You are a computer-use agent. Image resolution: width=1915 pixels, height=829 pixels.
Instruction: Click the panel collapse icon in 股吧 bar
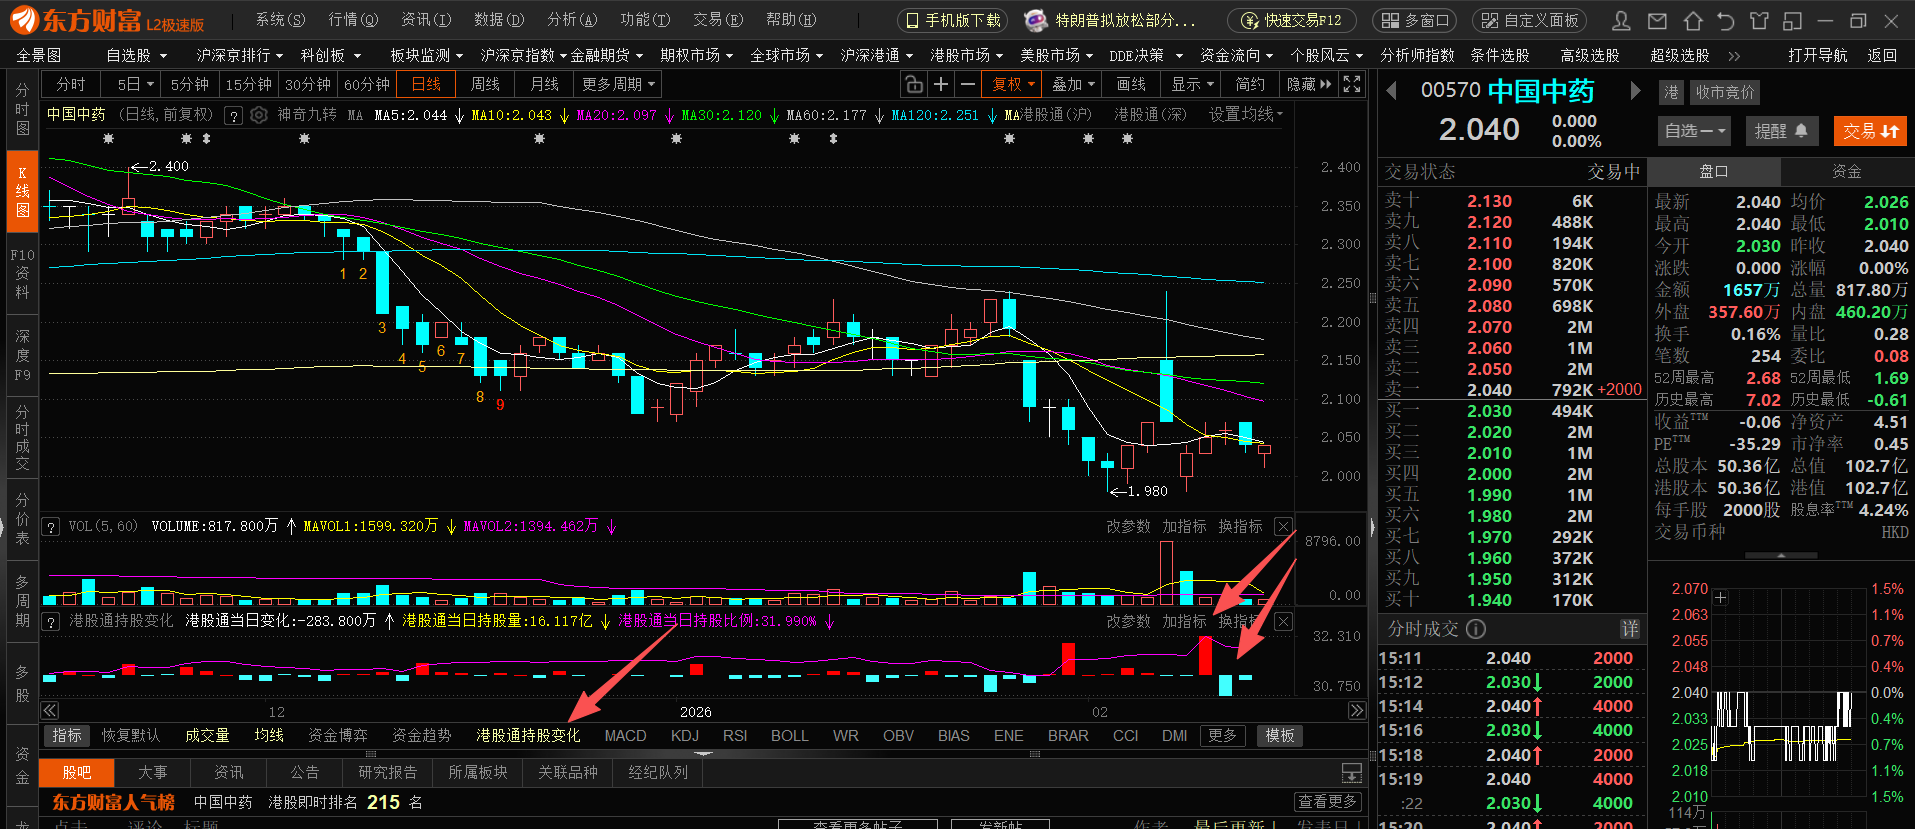tap(1352, 773)
